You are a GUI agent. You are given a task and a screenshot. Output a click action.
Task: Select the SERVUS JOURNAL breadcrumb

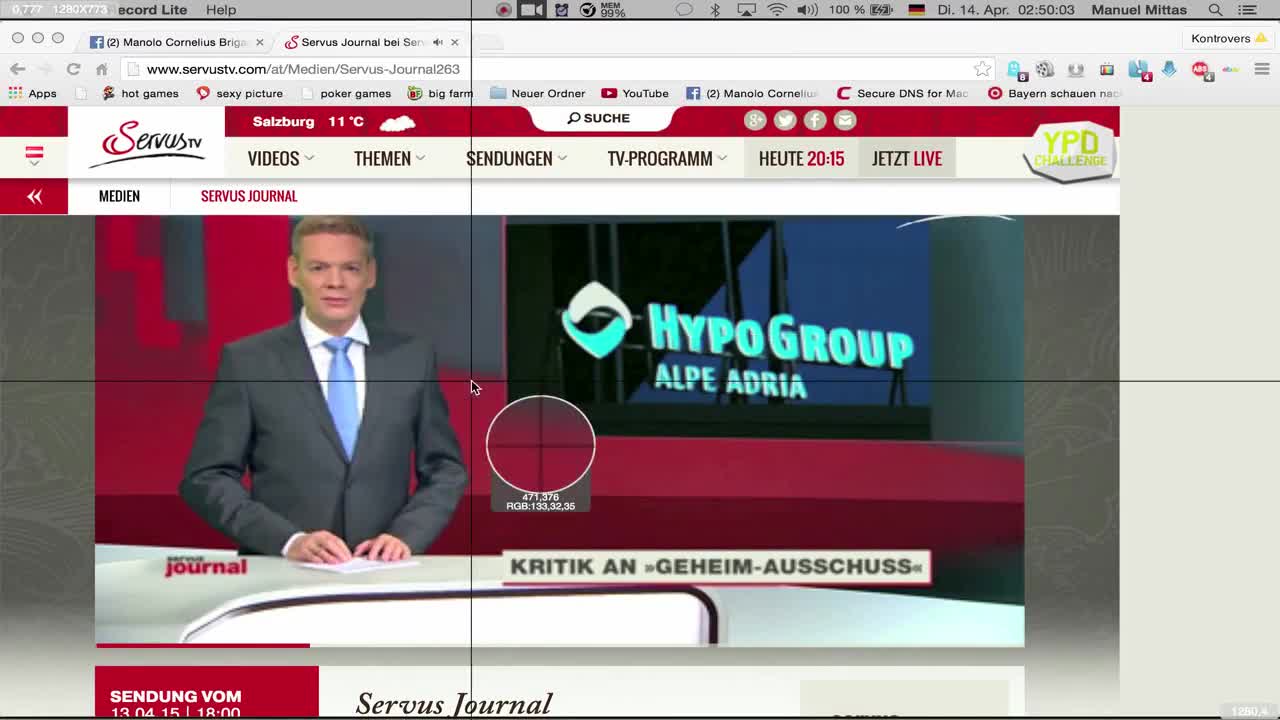249,196
